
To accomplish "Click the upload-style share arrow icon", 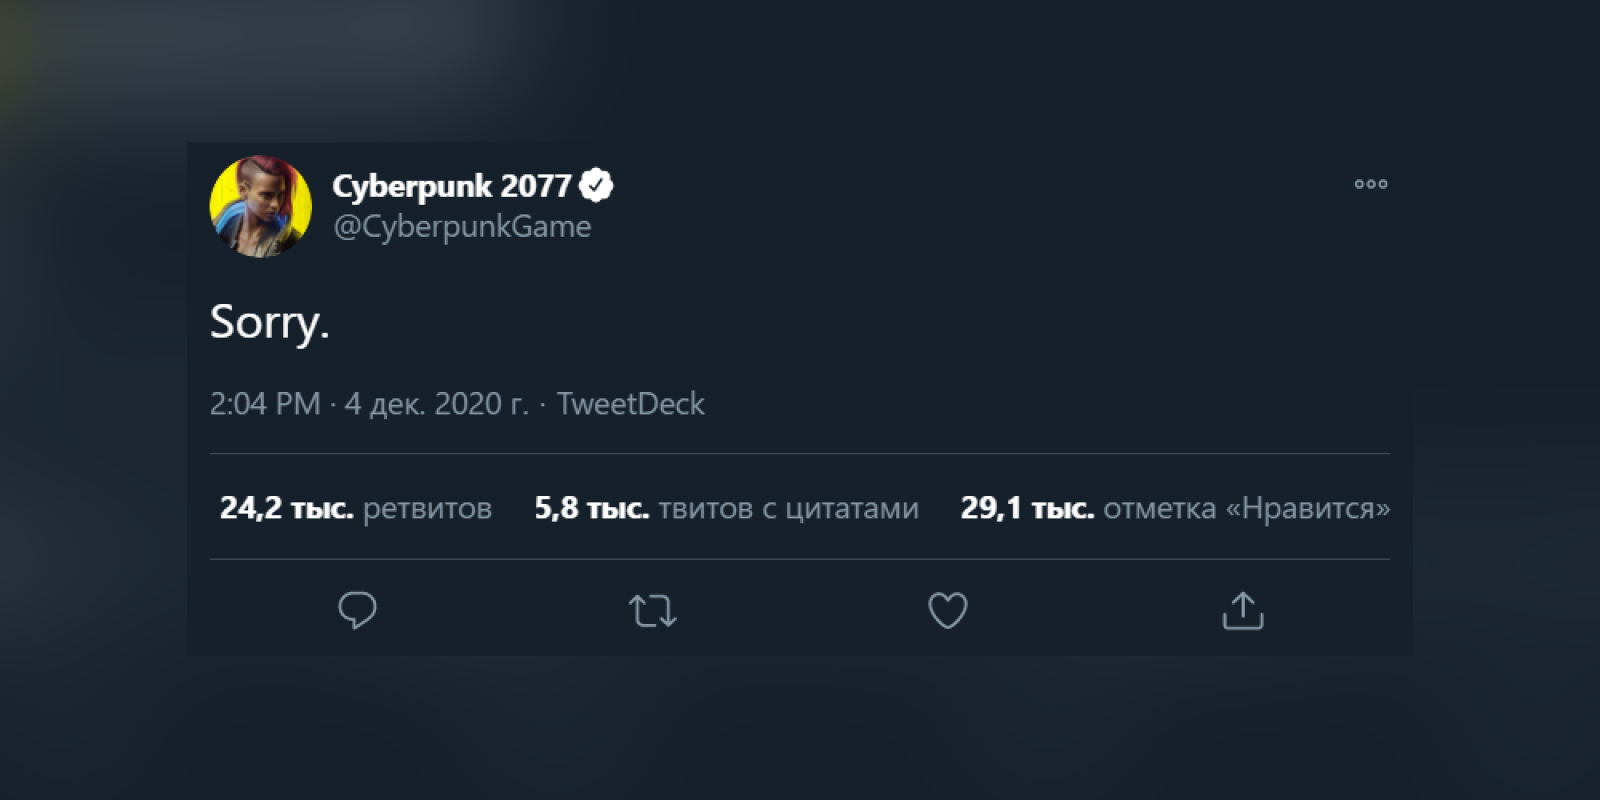I will (x=1242, y=609).
